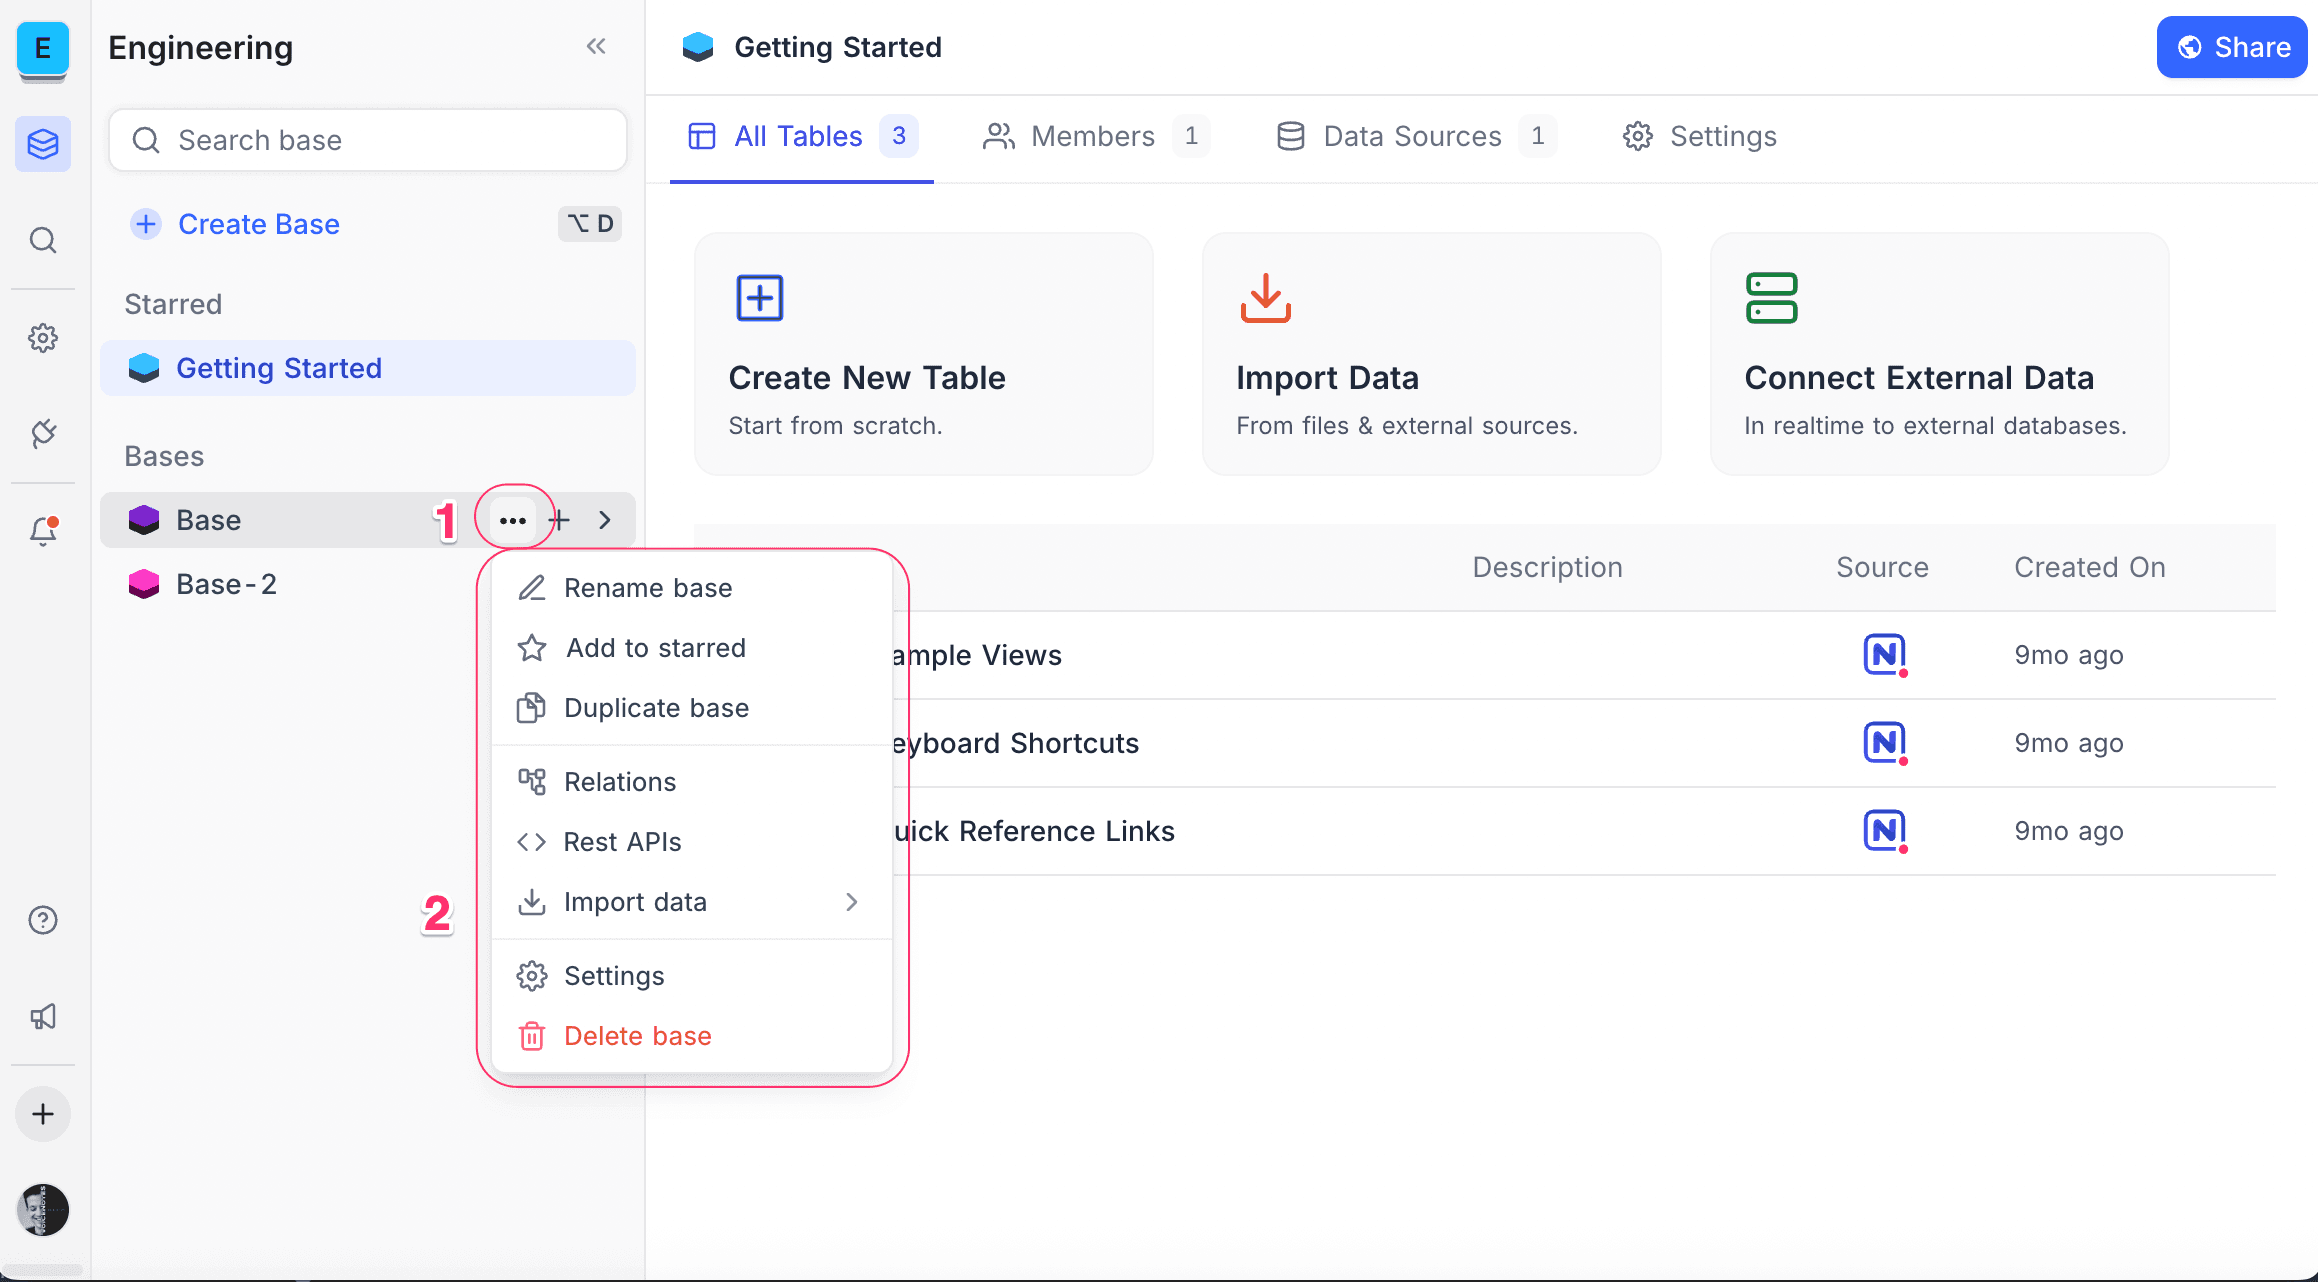Screen dimensions: 2318x1282
Task: Open the announcements megaphone icon
Action: coord(43,1016)
